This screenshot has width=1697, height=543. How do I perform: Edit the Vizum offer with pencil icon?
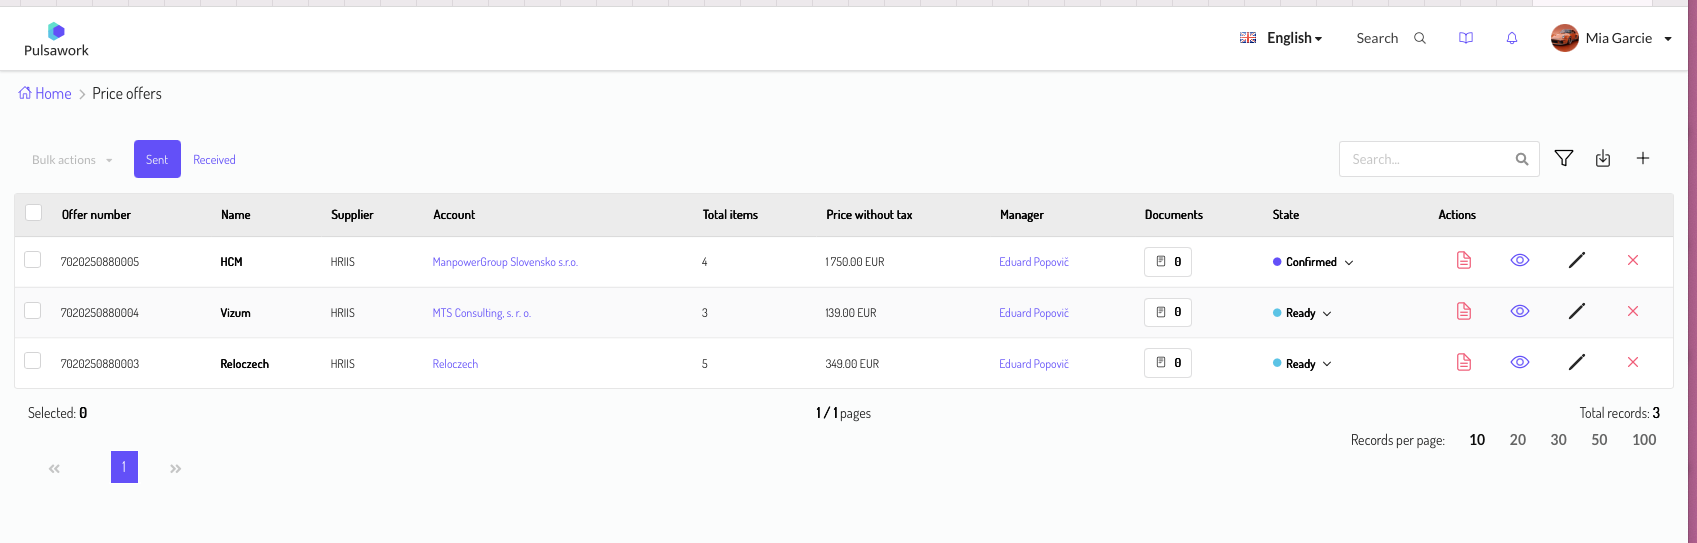(1577, 311)
